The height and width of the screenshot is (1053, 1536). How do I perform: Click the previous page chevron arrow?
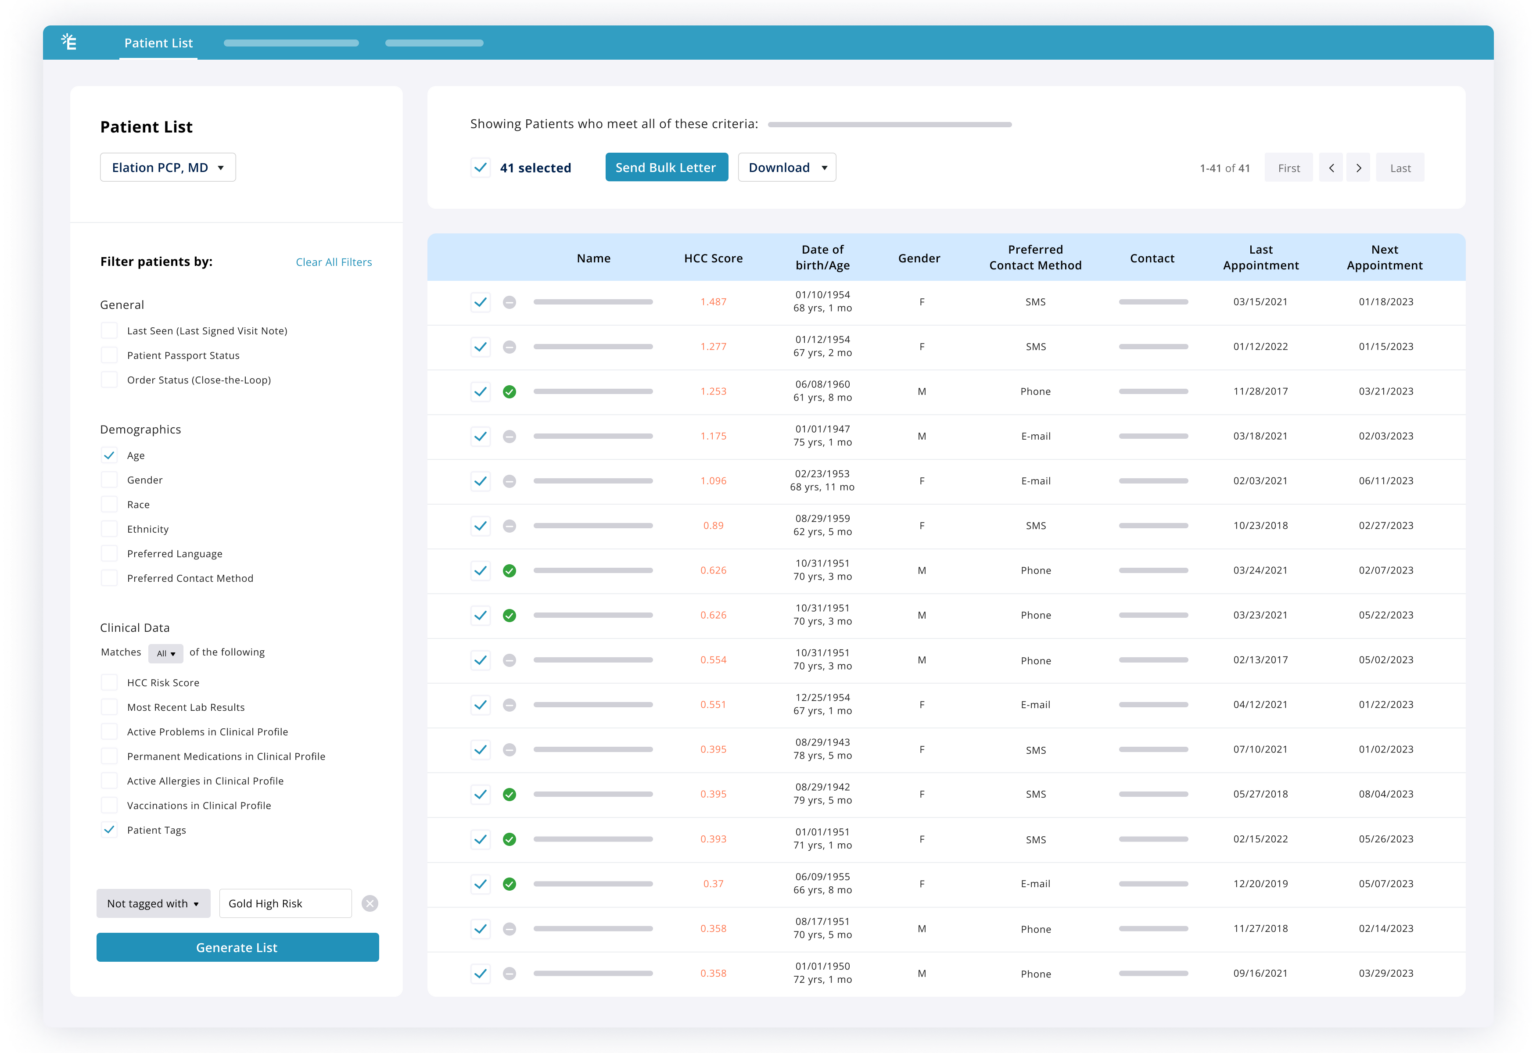pos(1331,167)
